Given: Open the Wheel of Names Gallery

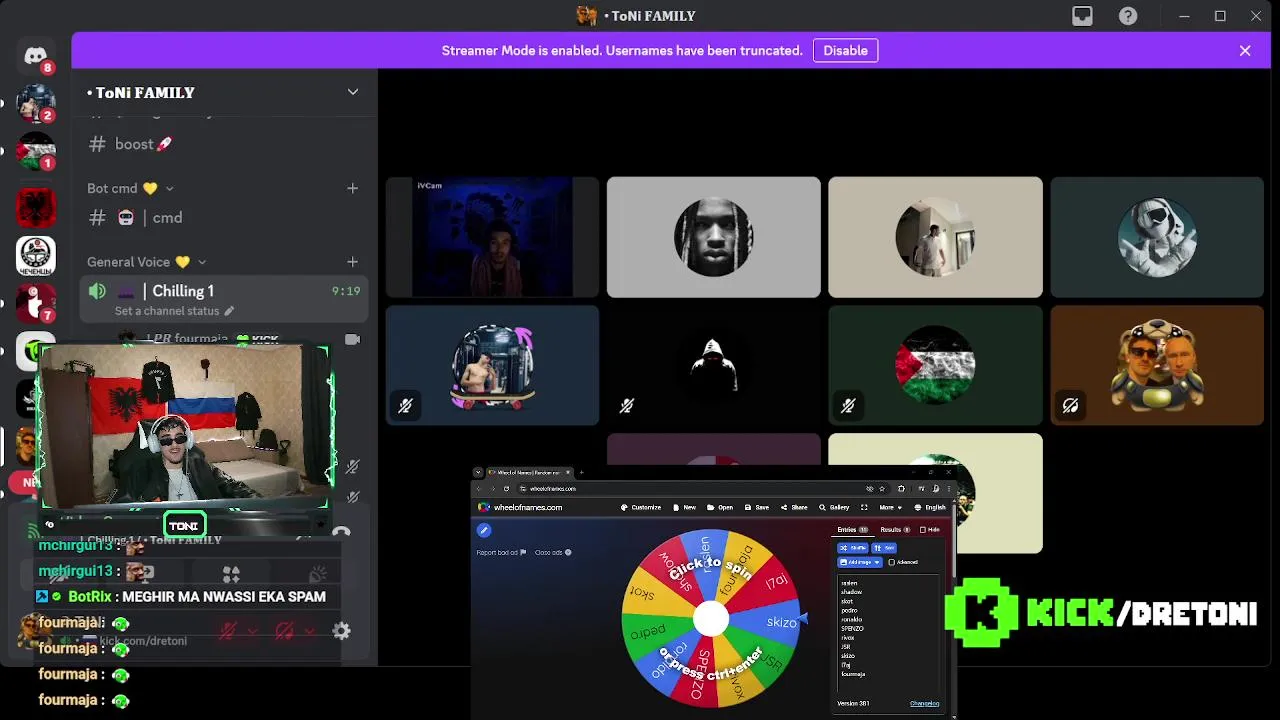Looking at the screenshot, I should (x=834, y=507).
